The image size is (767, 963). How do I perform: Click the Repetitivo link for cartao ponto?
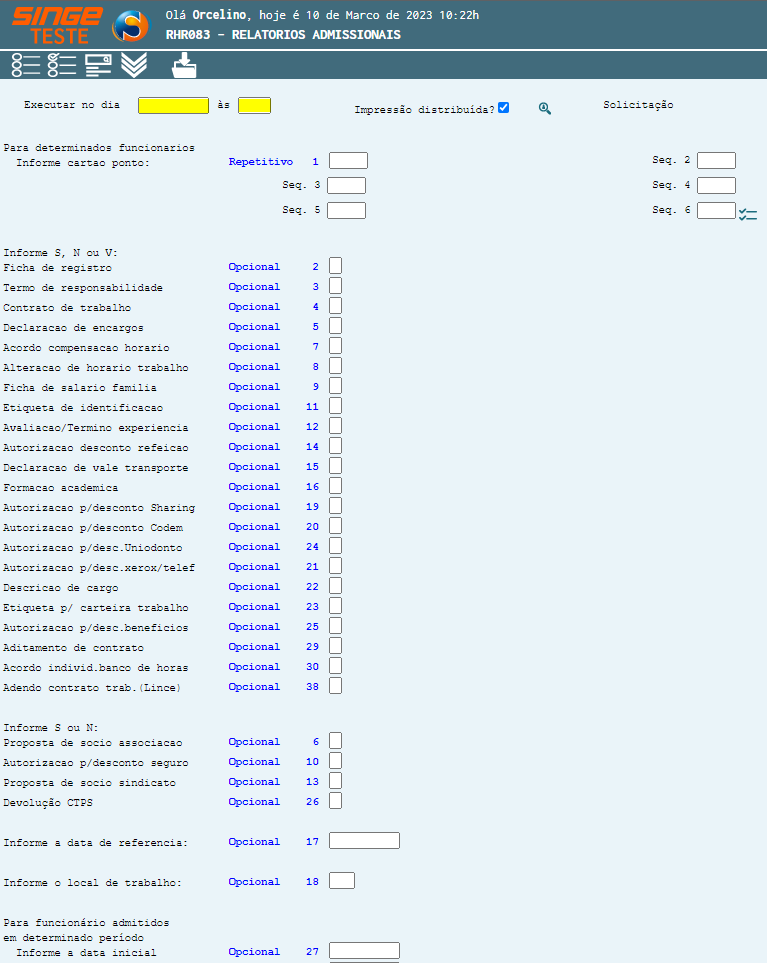(x=260, y=161)
